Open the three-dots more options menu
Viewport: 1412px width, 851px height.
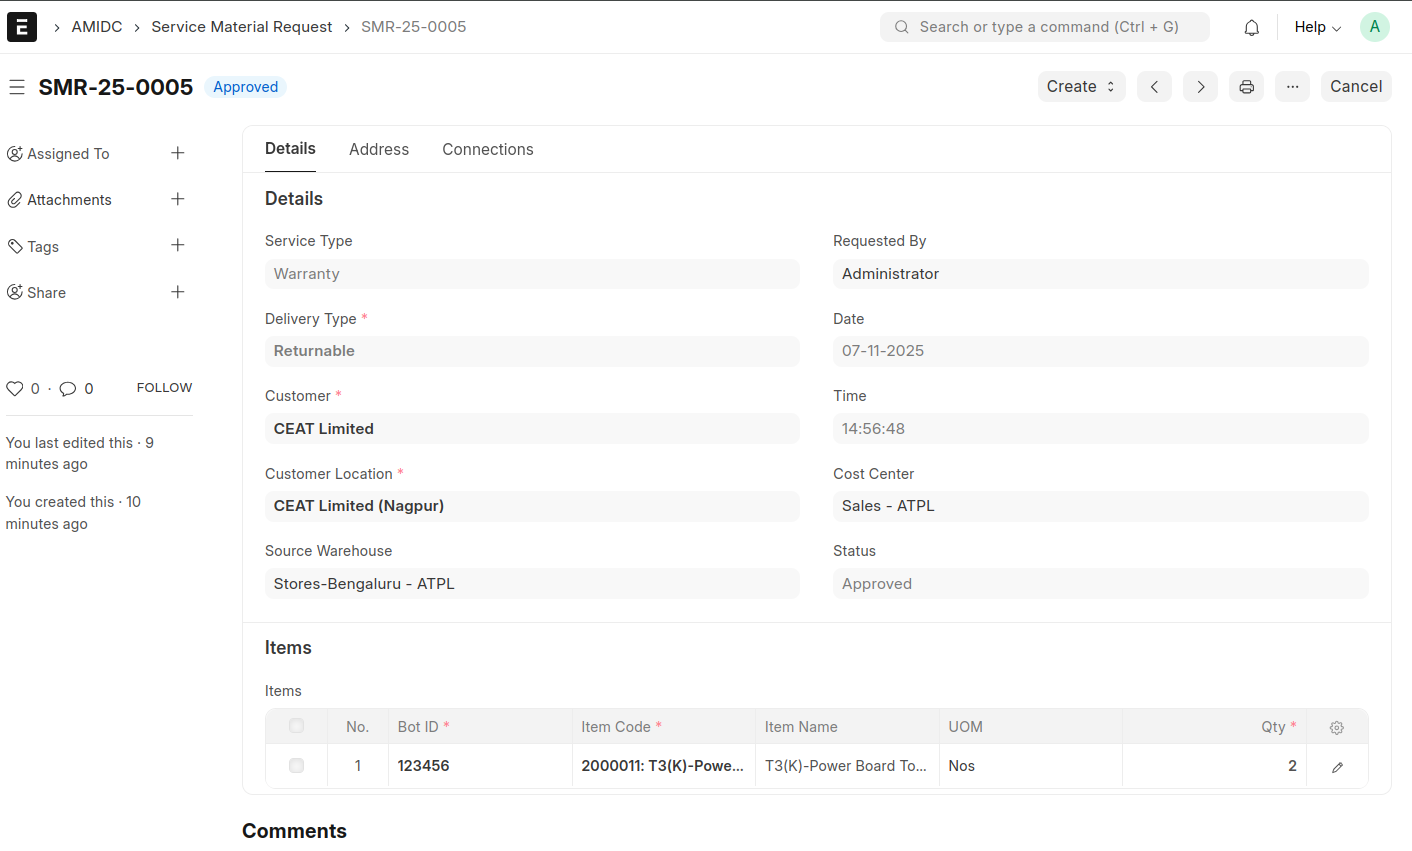pyautogui.click(x=1292, y=87)
